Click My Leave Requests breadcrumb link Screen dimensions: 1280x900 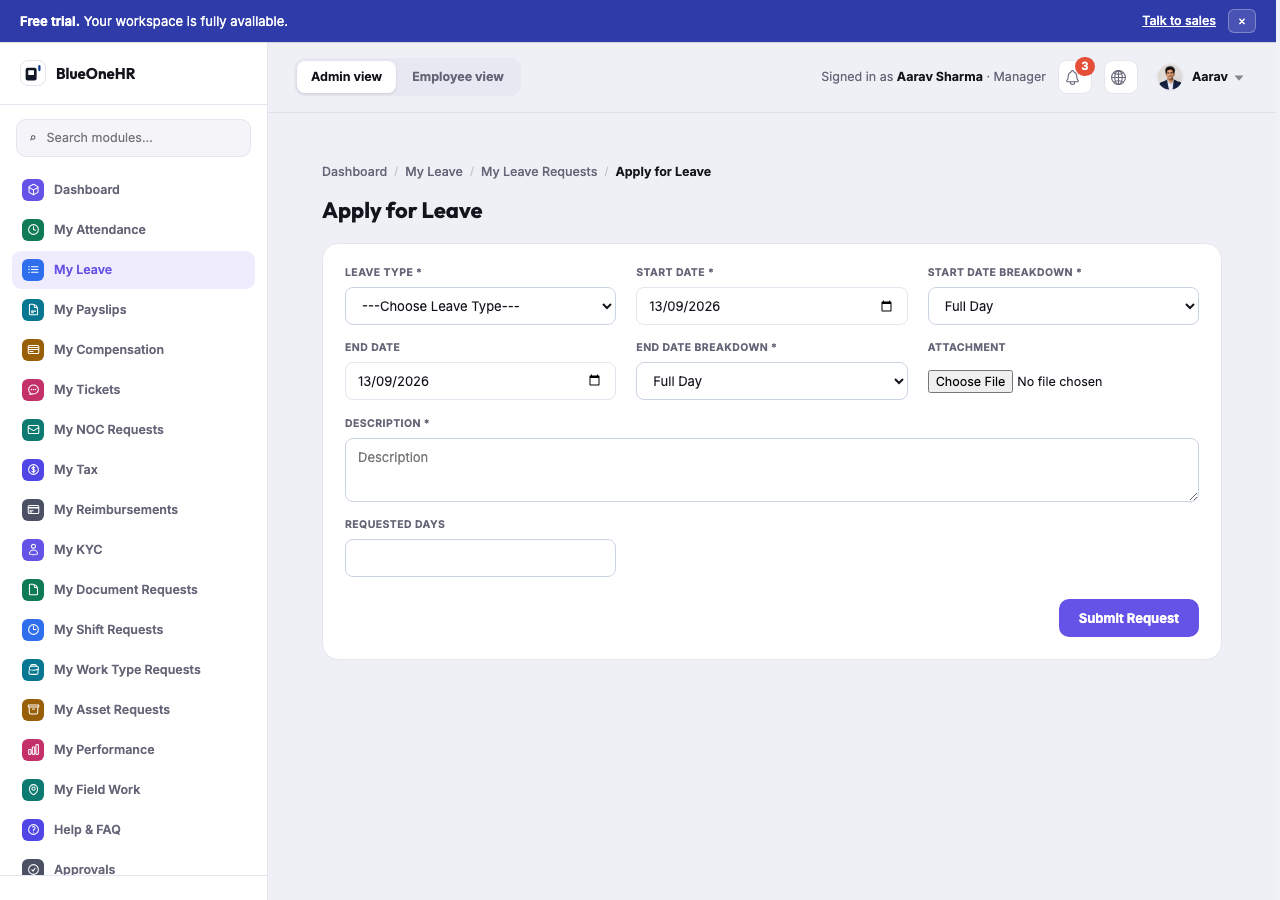539,172
